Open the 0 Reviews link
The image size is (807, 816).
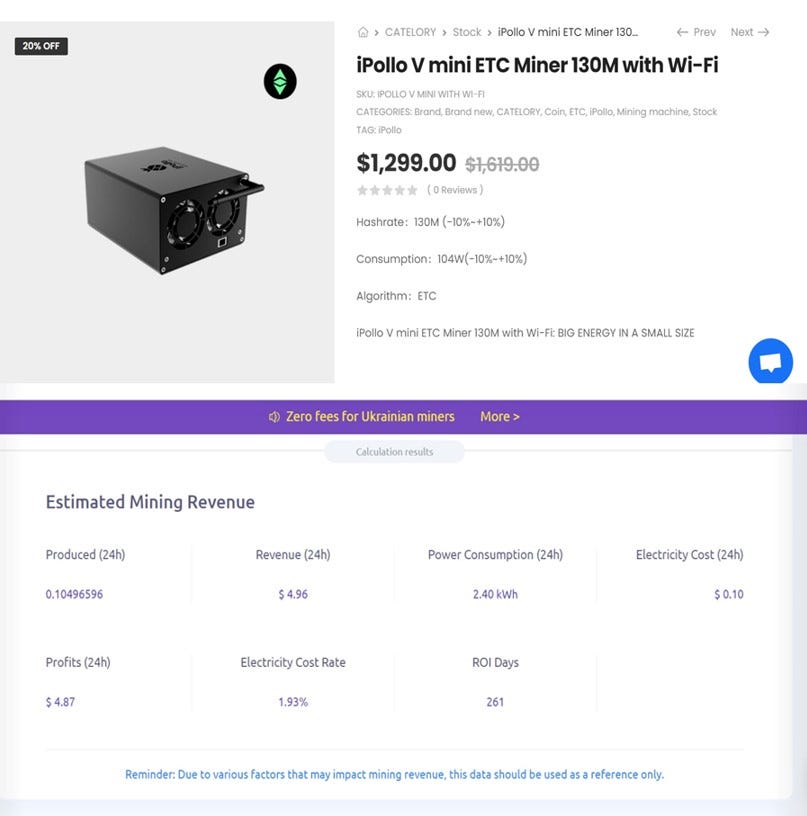tap(455, 190)
